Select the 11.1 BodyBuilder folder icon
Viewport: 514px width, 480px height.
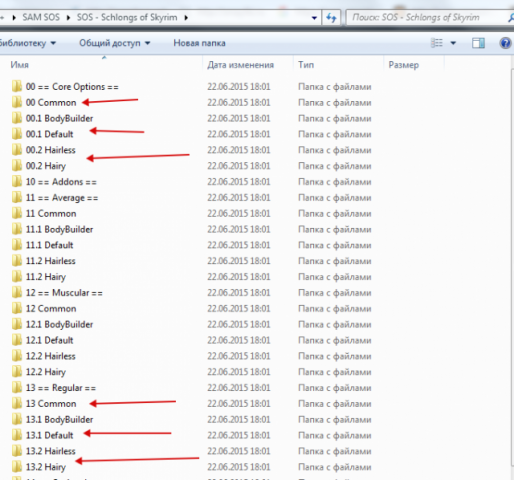[17, 229]
